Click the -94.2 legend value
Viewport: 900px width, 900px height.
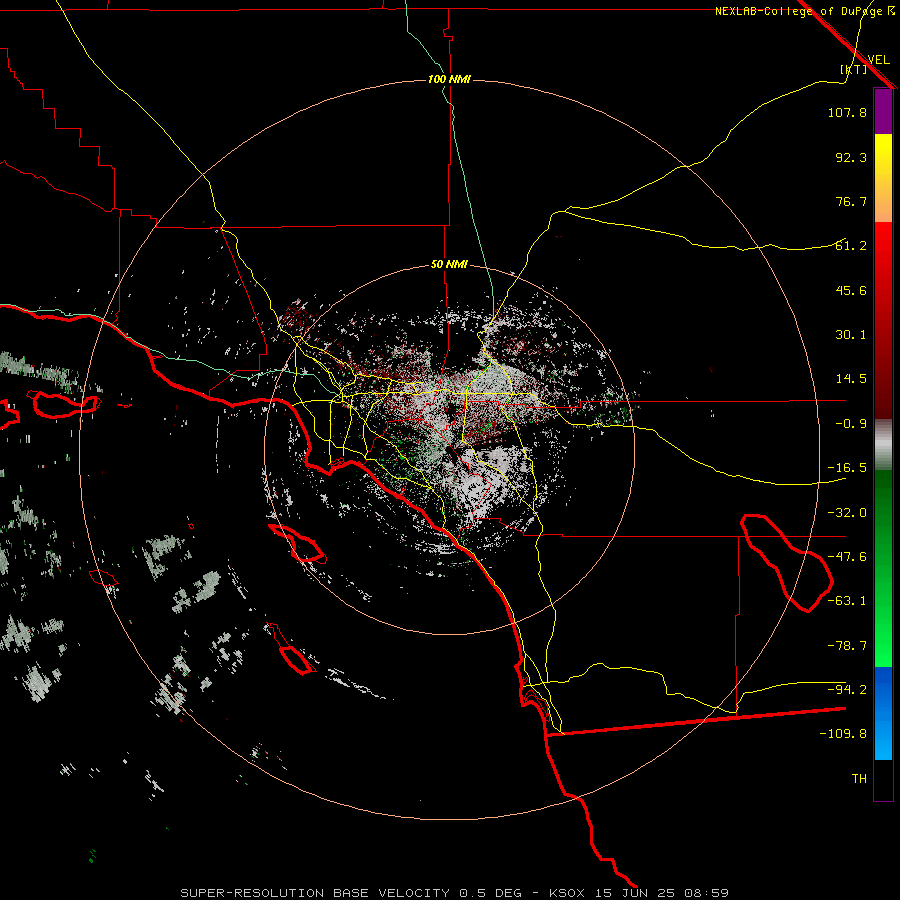point(847,690)
